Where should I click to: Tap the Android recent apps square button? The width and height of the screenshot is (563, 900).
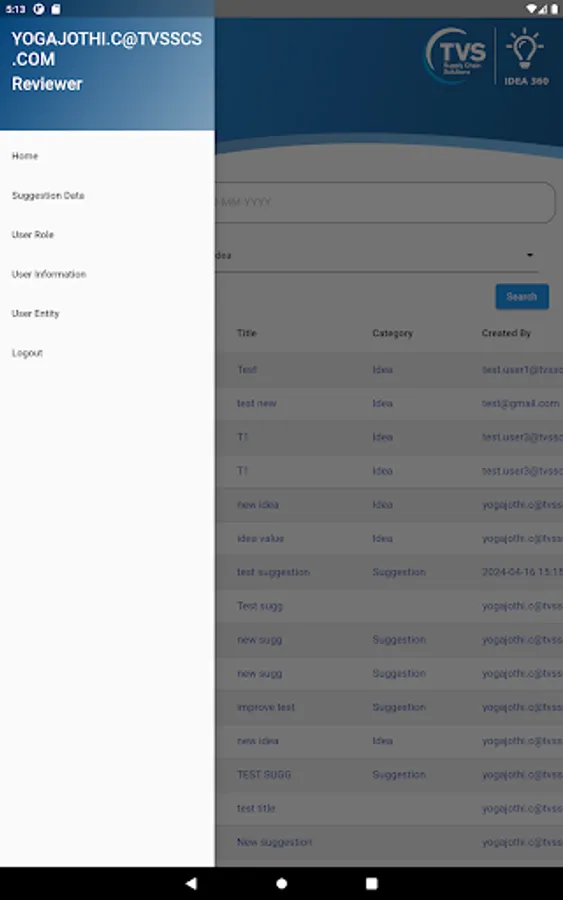[372, 883]
